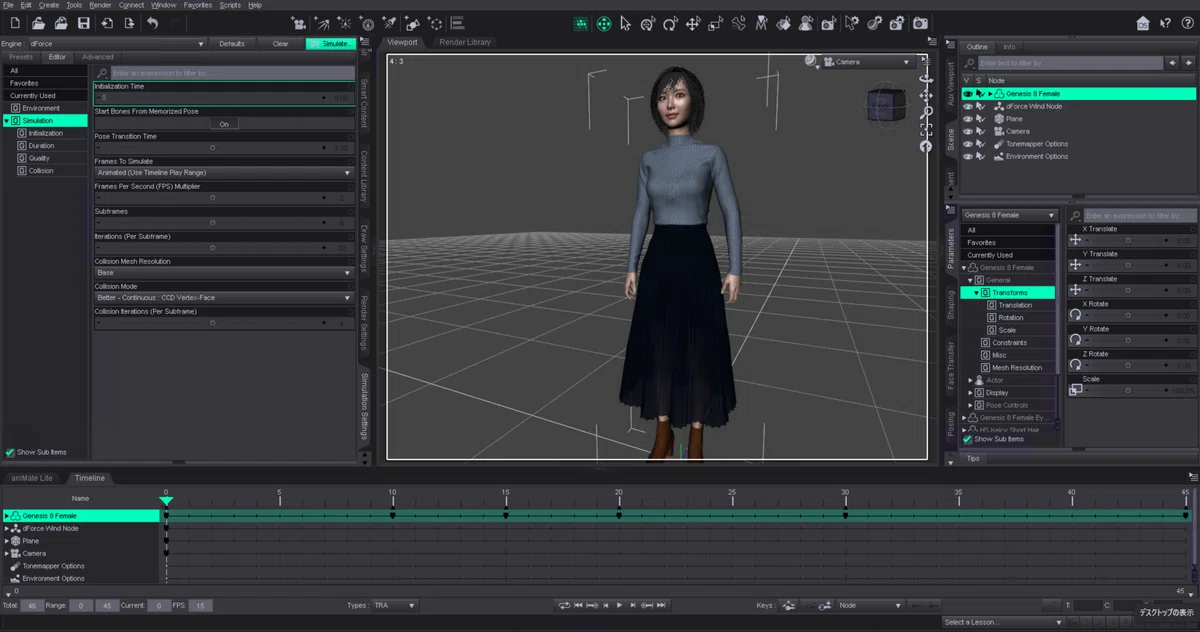Select the Translate tool
Viewport: 1200px width, 632px height.
[x=693, y=23]
